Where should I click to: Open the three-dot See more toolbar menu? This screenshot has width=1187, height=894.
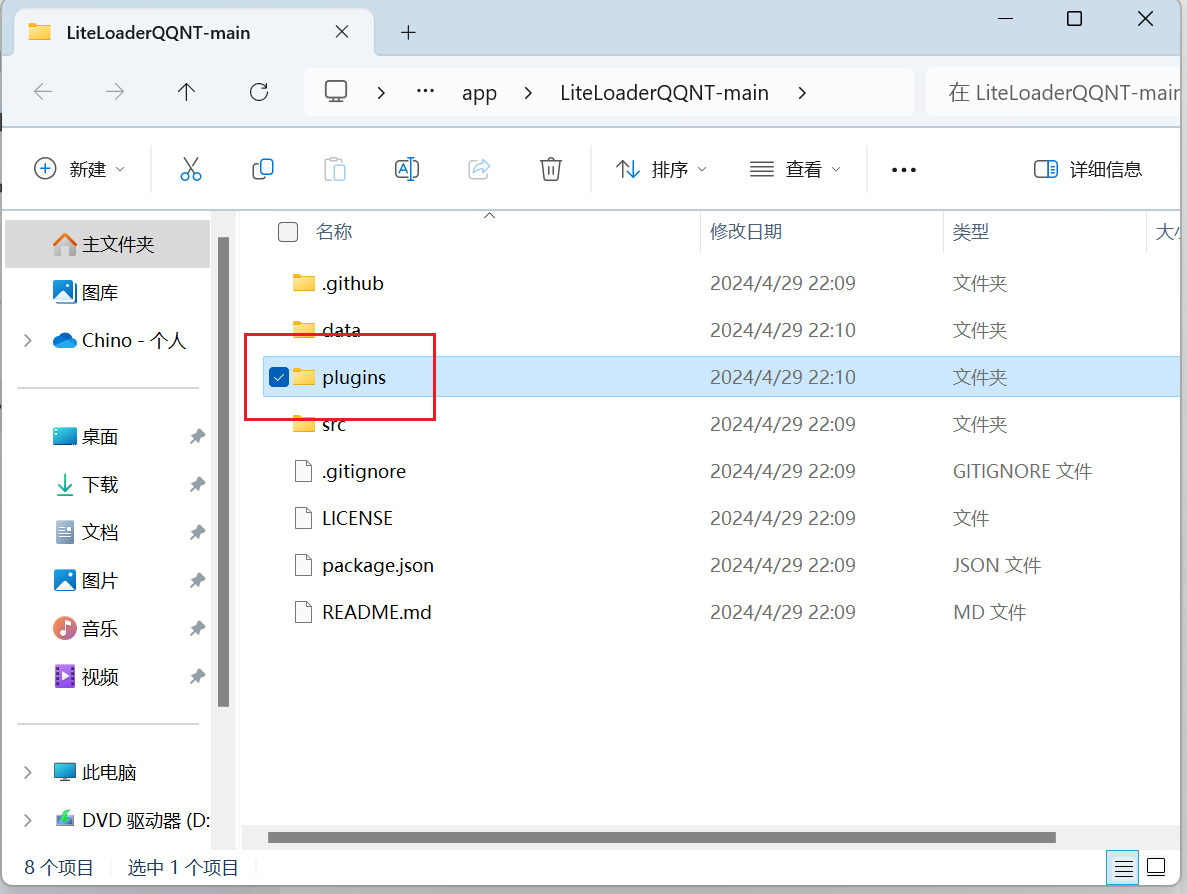point(904,170)
